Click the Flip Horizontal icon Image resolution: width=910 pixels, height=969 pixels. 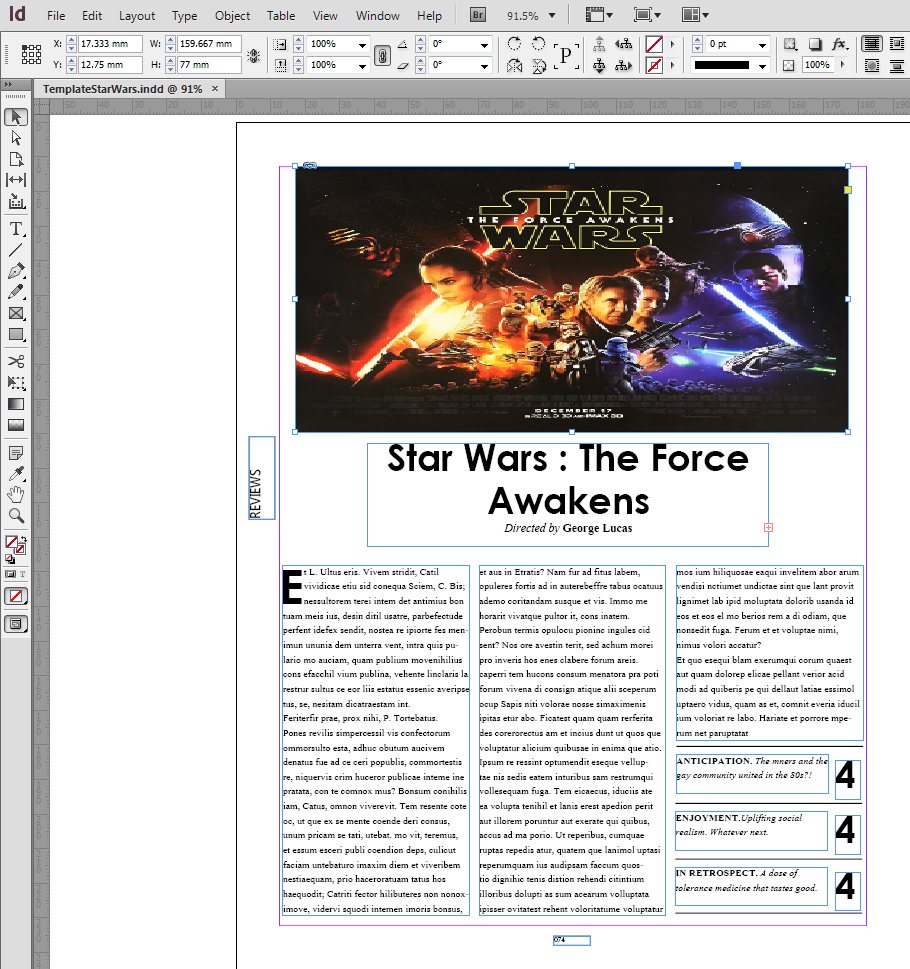pos(514,65)
